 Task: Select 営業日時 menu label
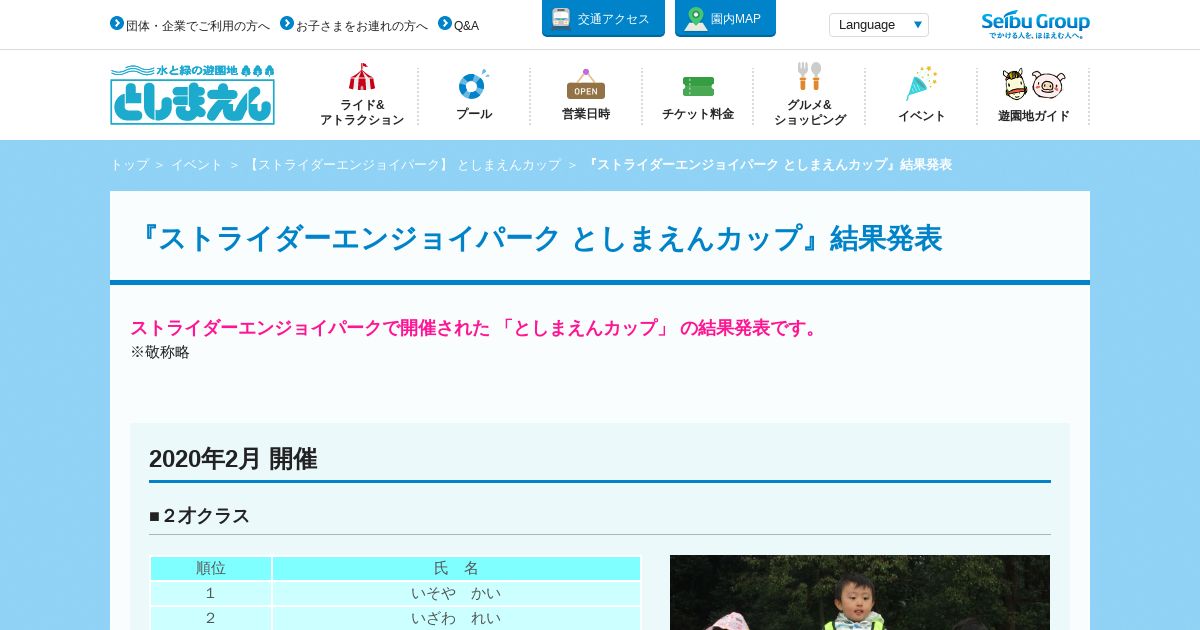click(x=586, y=114)
